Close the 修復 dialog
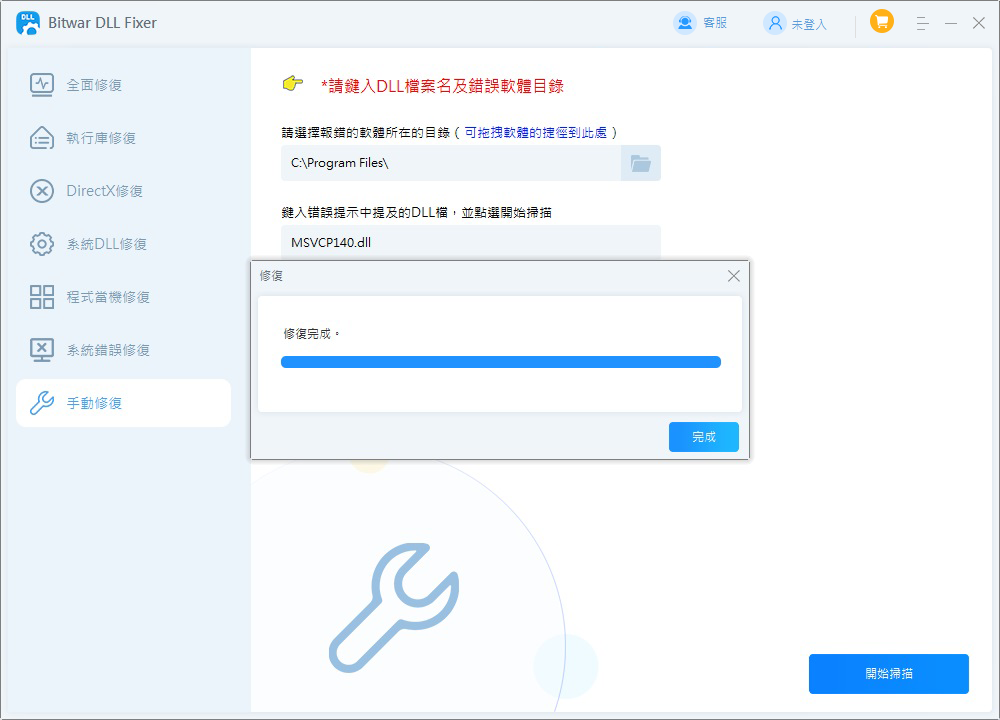 (x=733, y=276)
